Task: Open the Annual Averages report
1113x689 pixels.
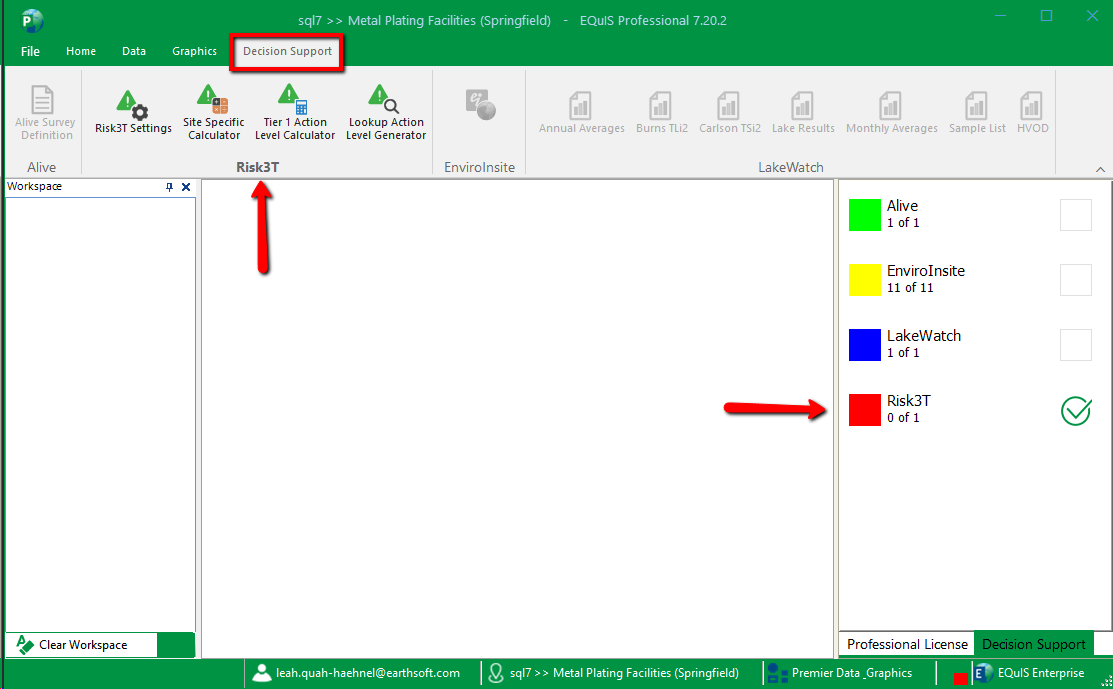Action: coord(581,112)
